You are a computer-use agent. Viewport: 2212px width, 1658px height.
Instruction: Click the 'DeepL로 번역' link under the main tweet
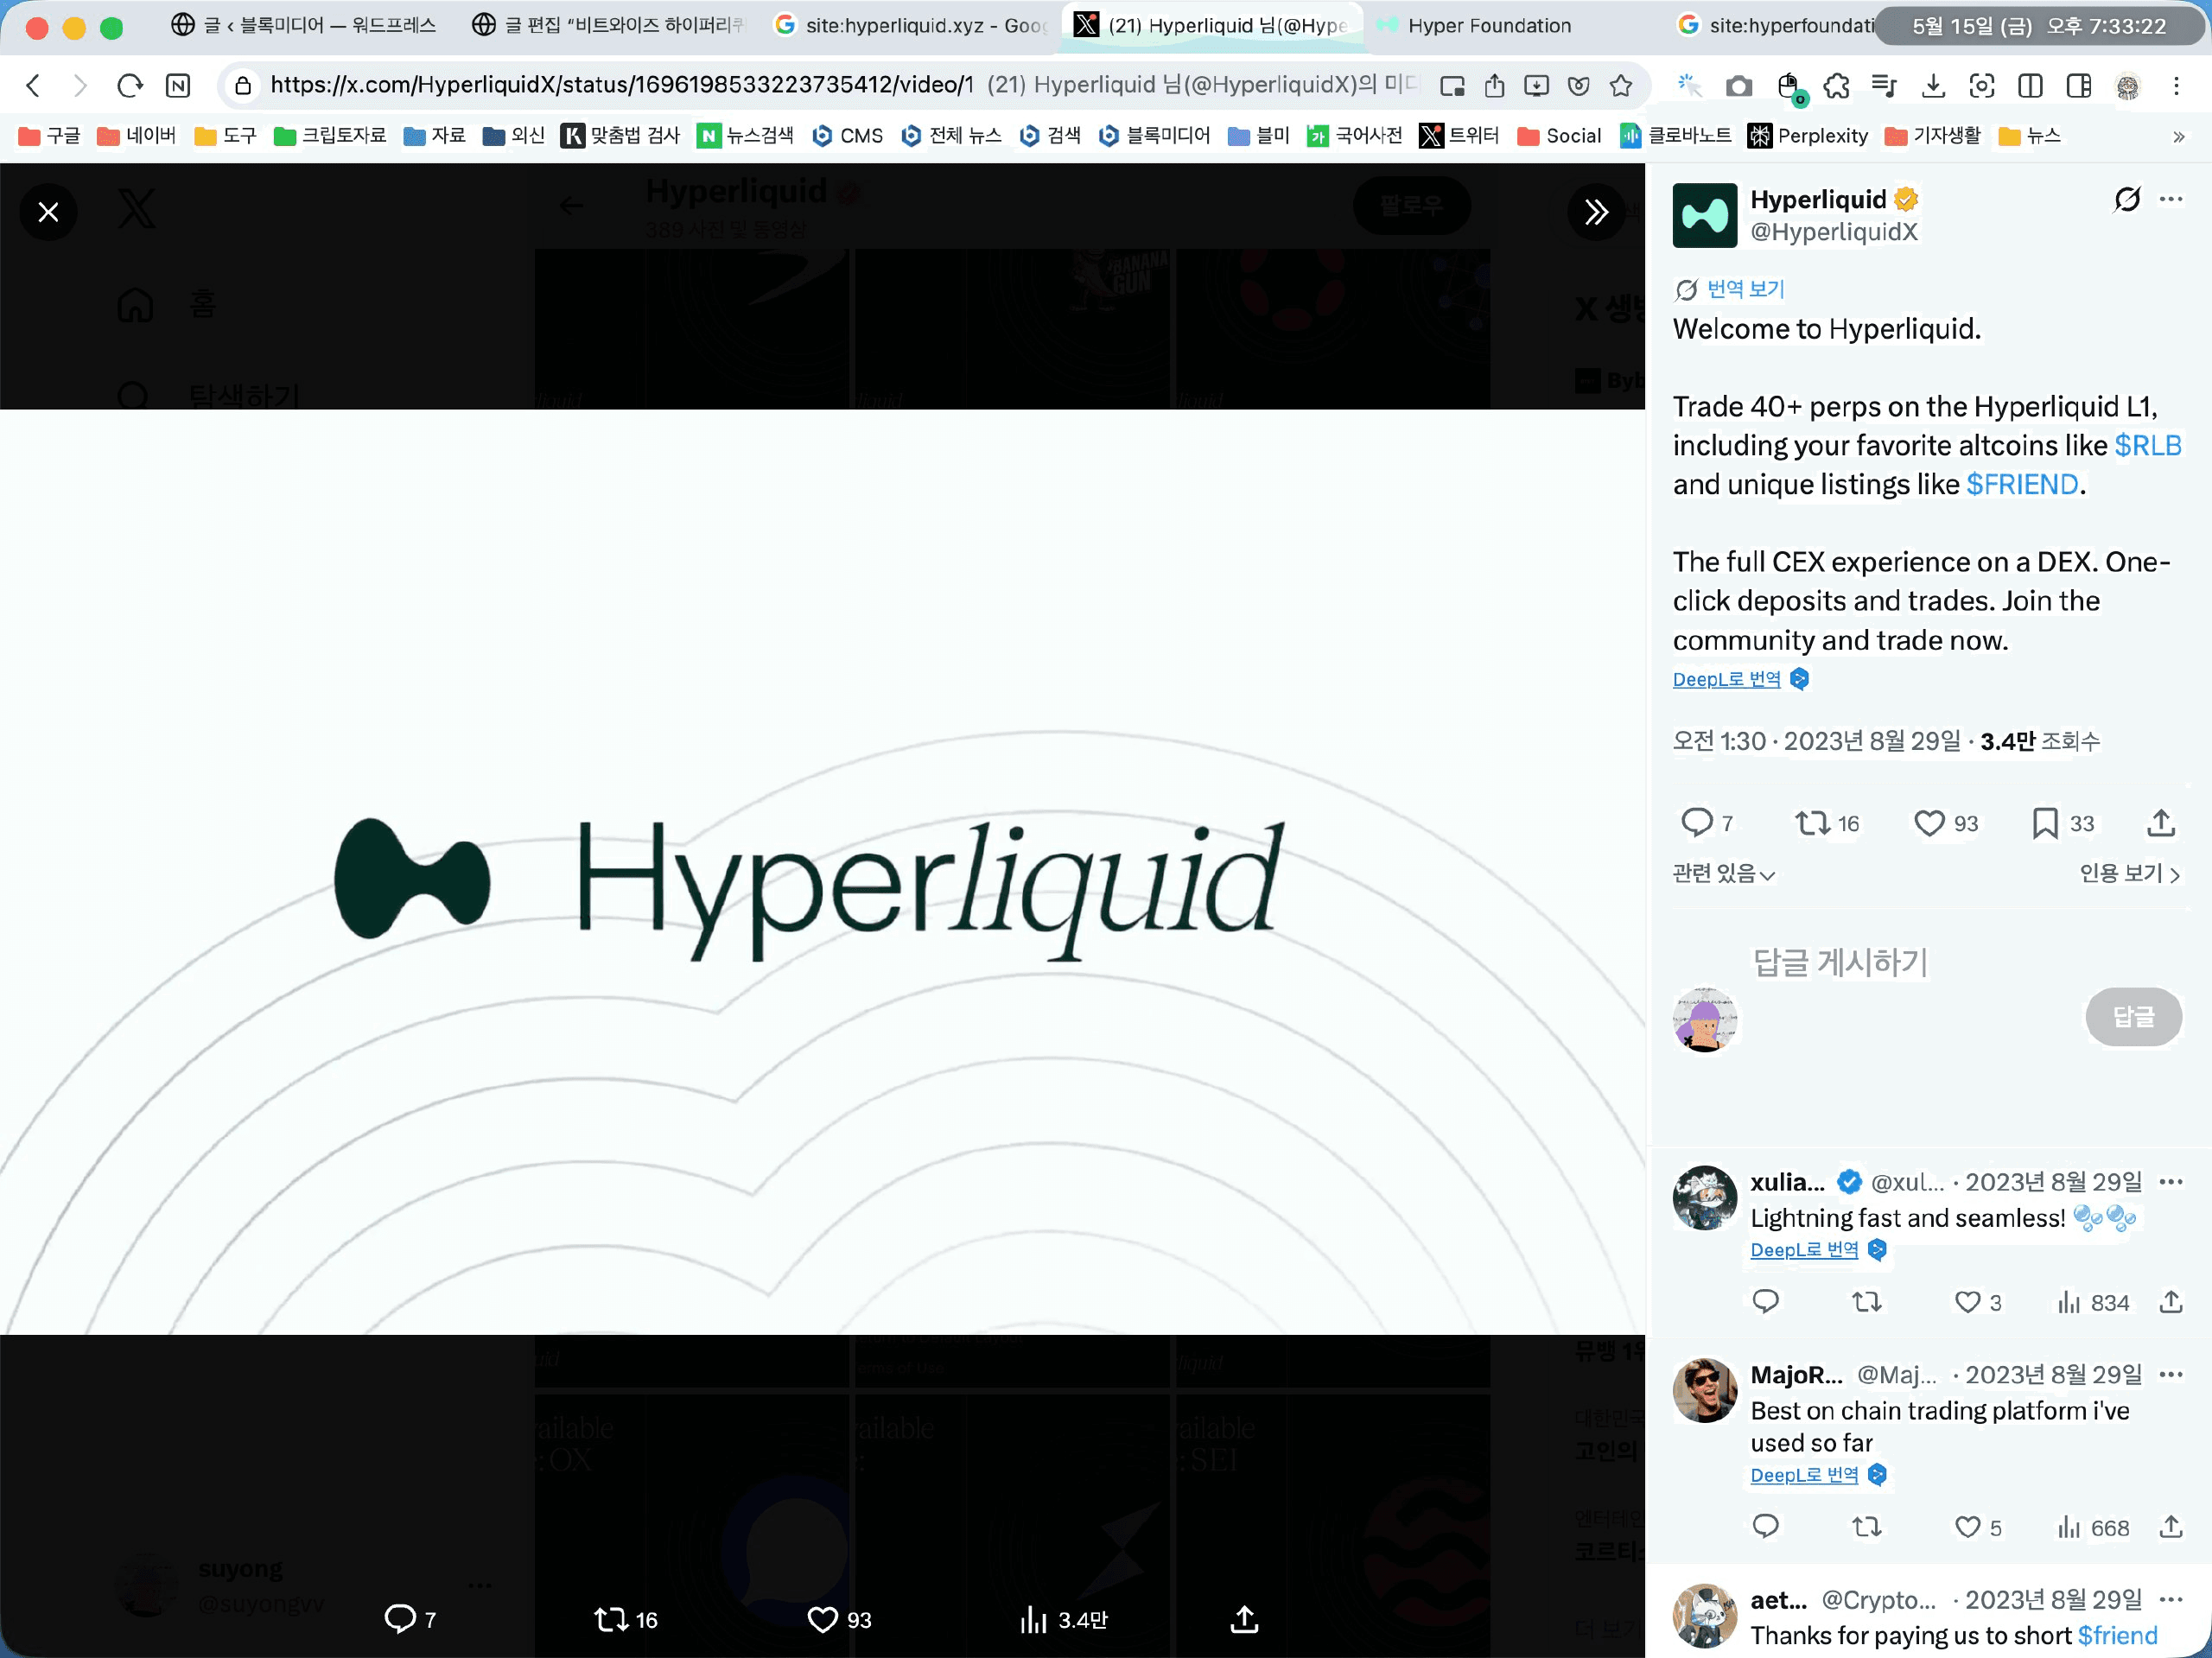point(1726,679)
